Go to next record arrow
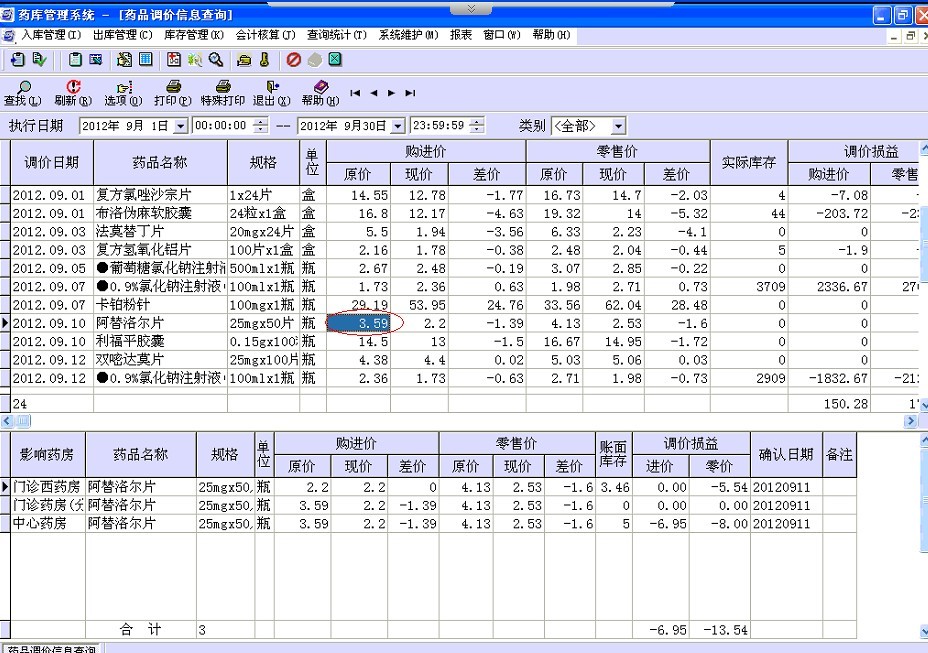The height and width of the screenshot is (653, 928). point(391,93)
